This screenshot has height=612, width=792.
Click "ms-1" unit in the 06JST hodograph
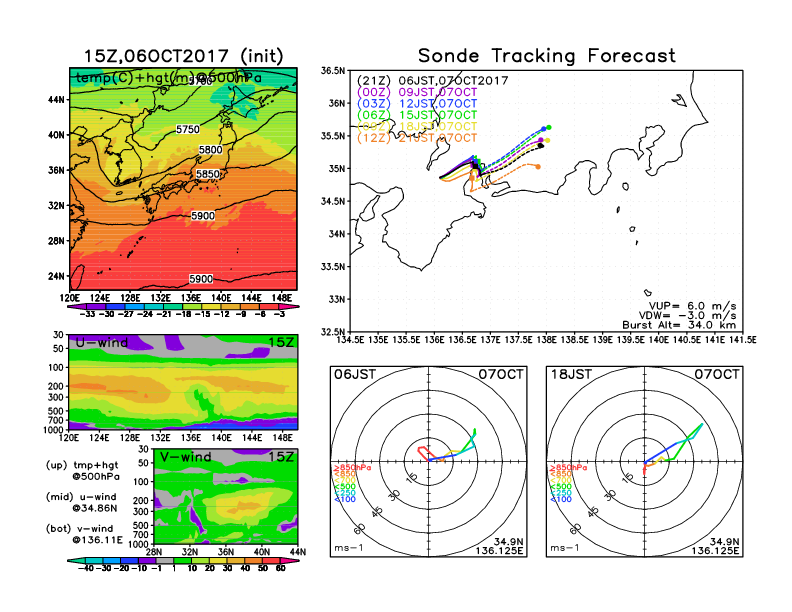click(x=349, y=548)
